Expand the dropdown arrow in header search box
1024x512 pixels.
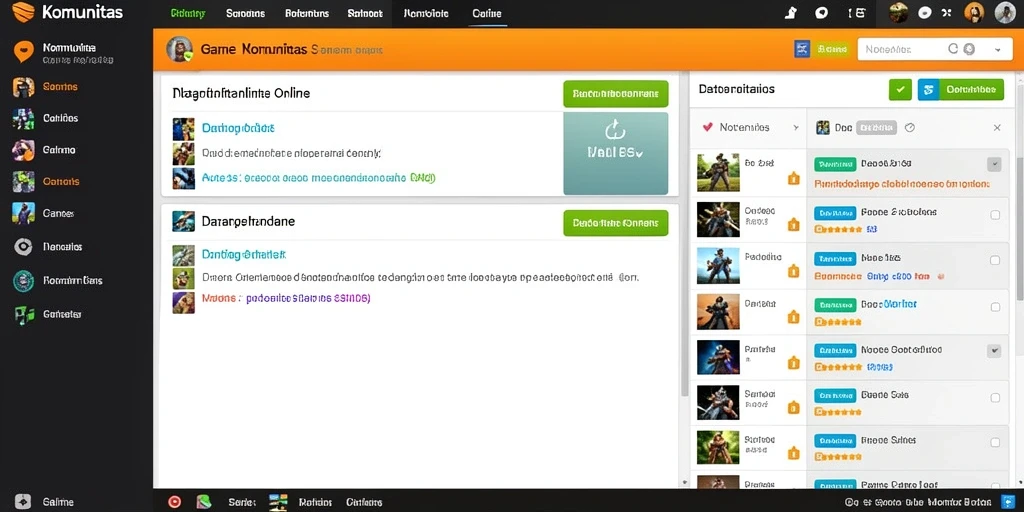click(x=997, y=50)
